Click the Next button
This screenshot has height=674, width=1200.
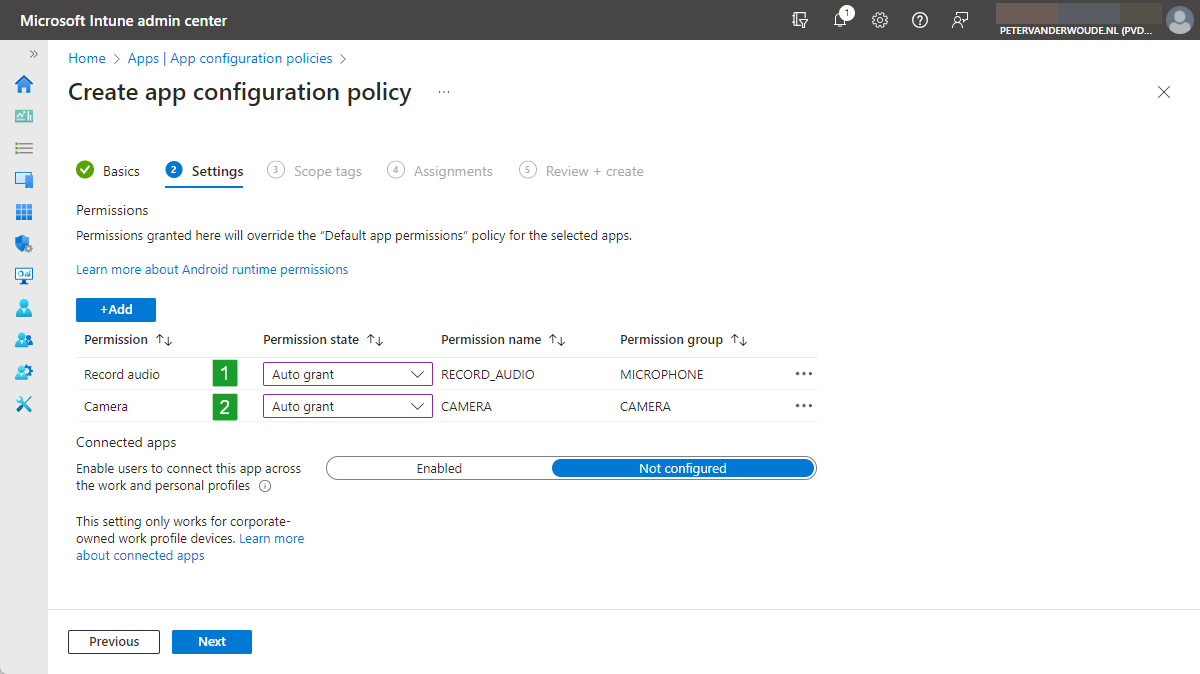pyautogui.click(x=211, y=641)
